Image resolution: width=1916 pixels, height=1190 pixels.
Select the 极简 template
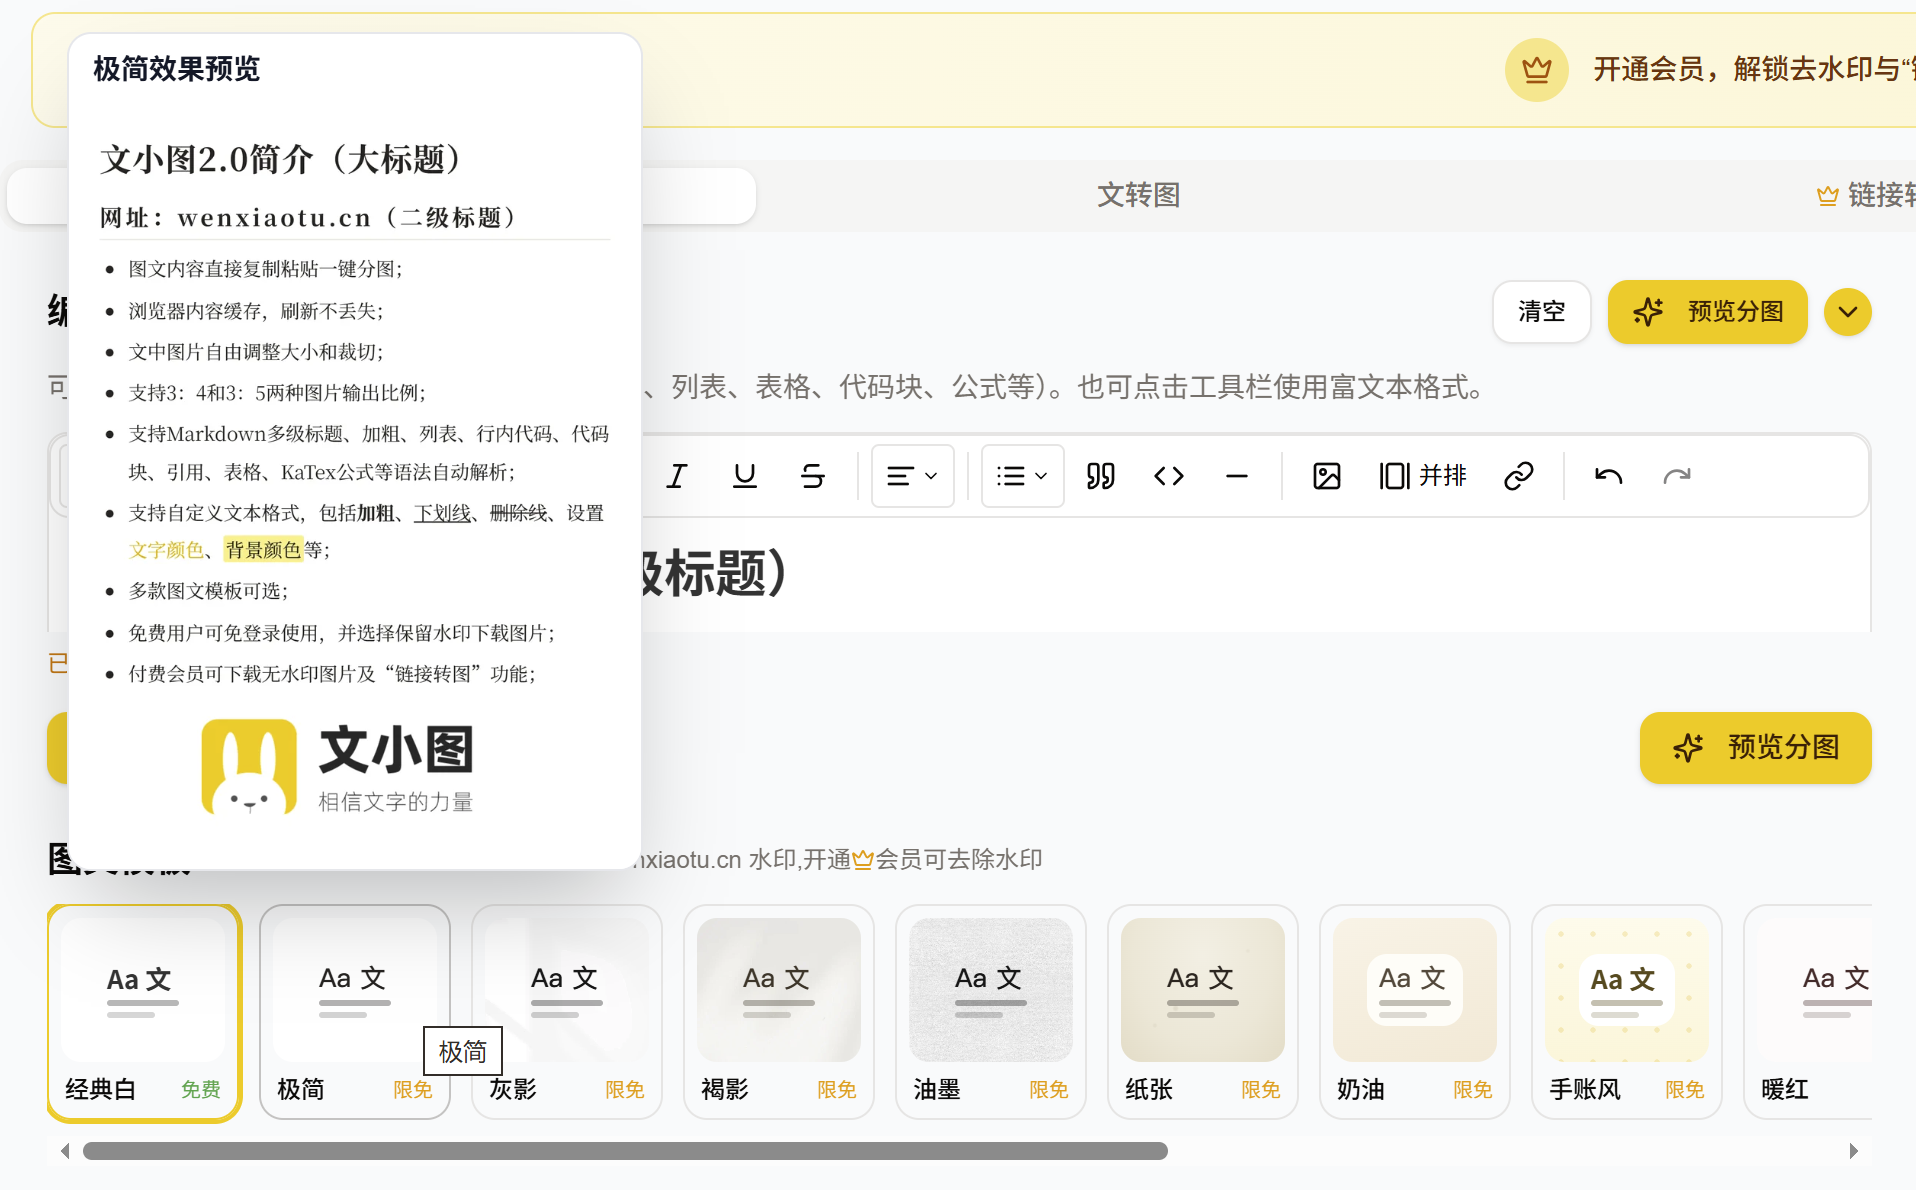[x=355, y=1013]
